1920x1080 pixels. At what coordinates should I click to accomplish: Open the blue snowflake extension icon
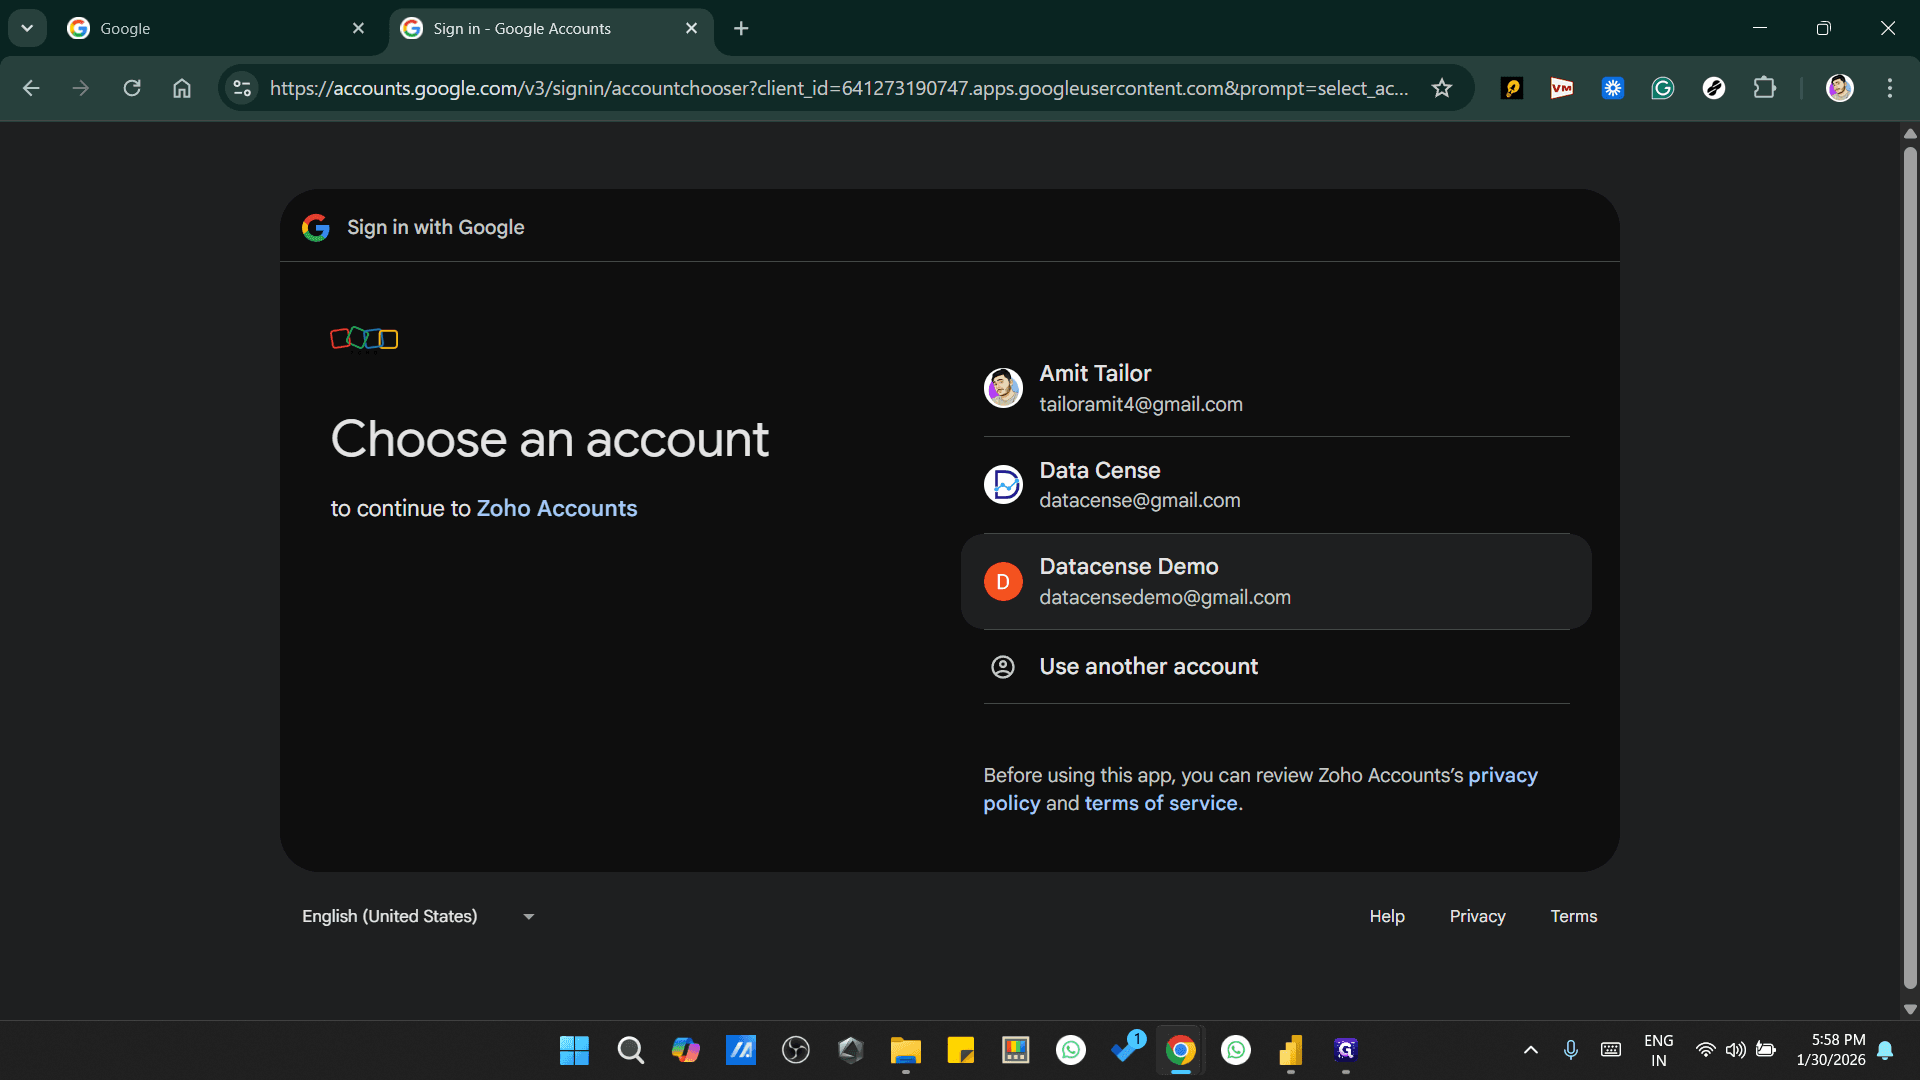click(x=1612, y=88)
